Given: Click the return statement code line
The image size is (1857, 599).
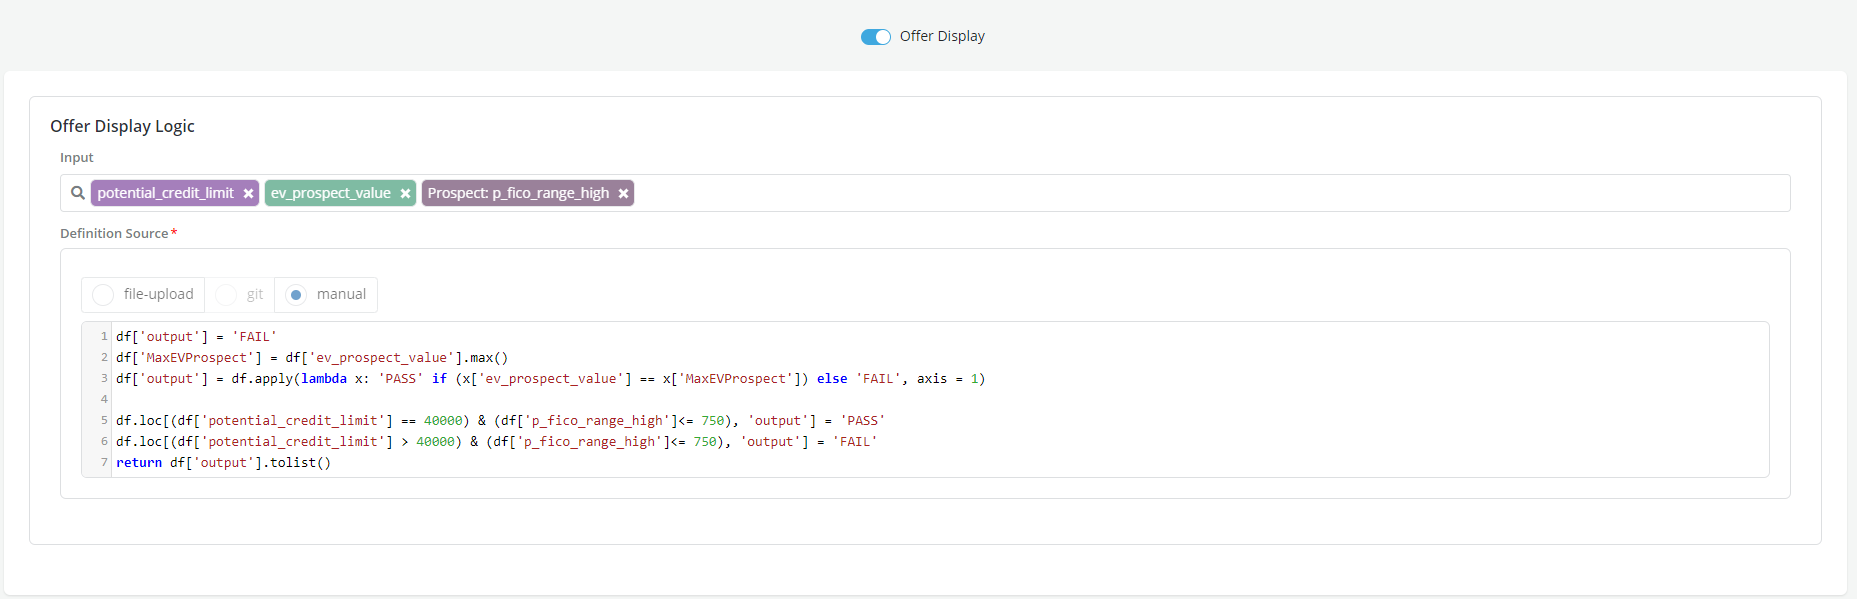Looking at the screenshot, I should coord(223,463).
